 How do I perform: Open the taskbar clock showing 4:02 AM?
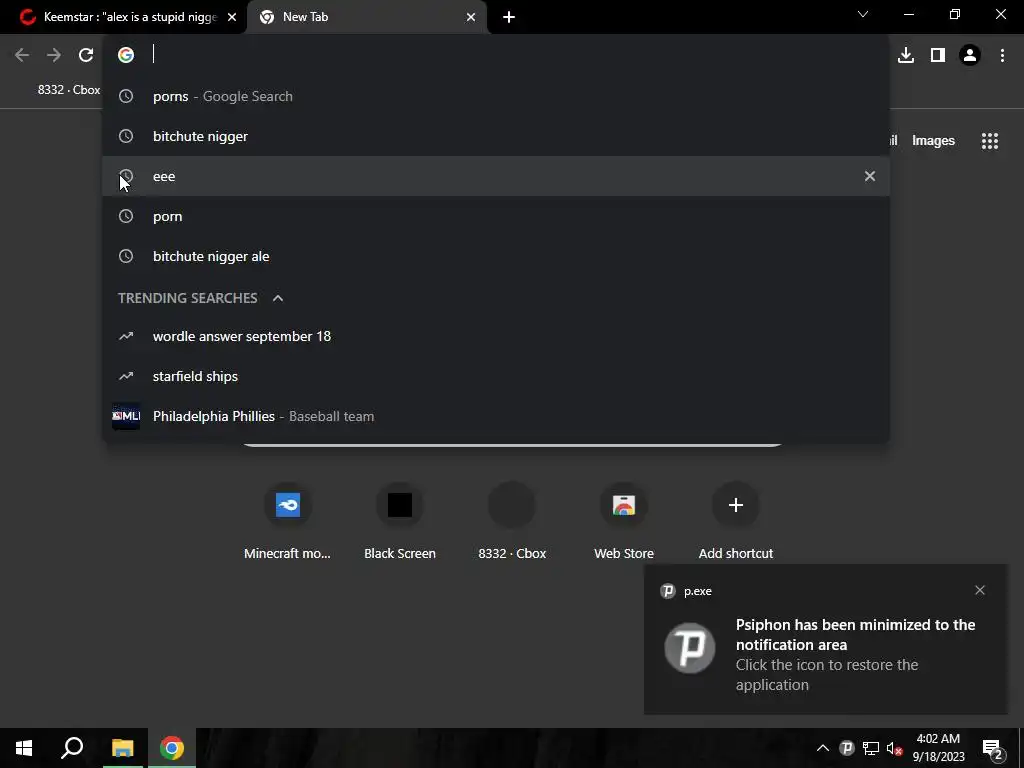[x=938, y=748]
